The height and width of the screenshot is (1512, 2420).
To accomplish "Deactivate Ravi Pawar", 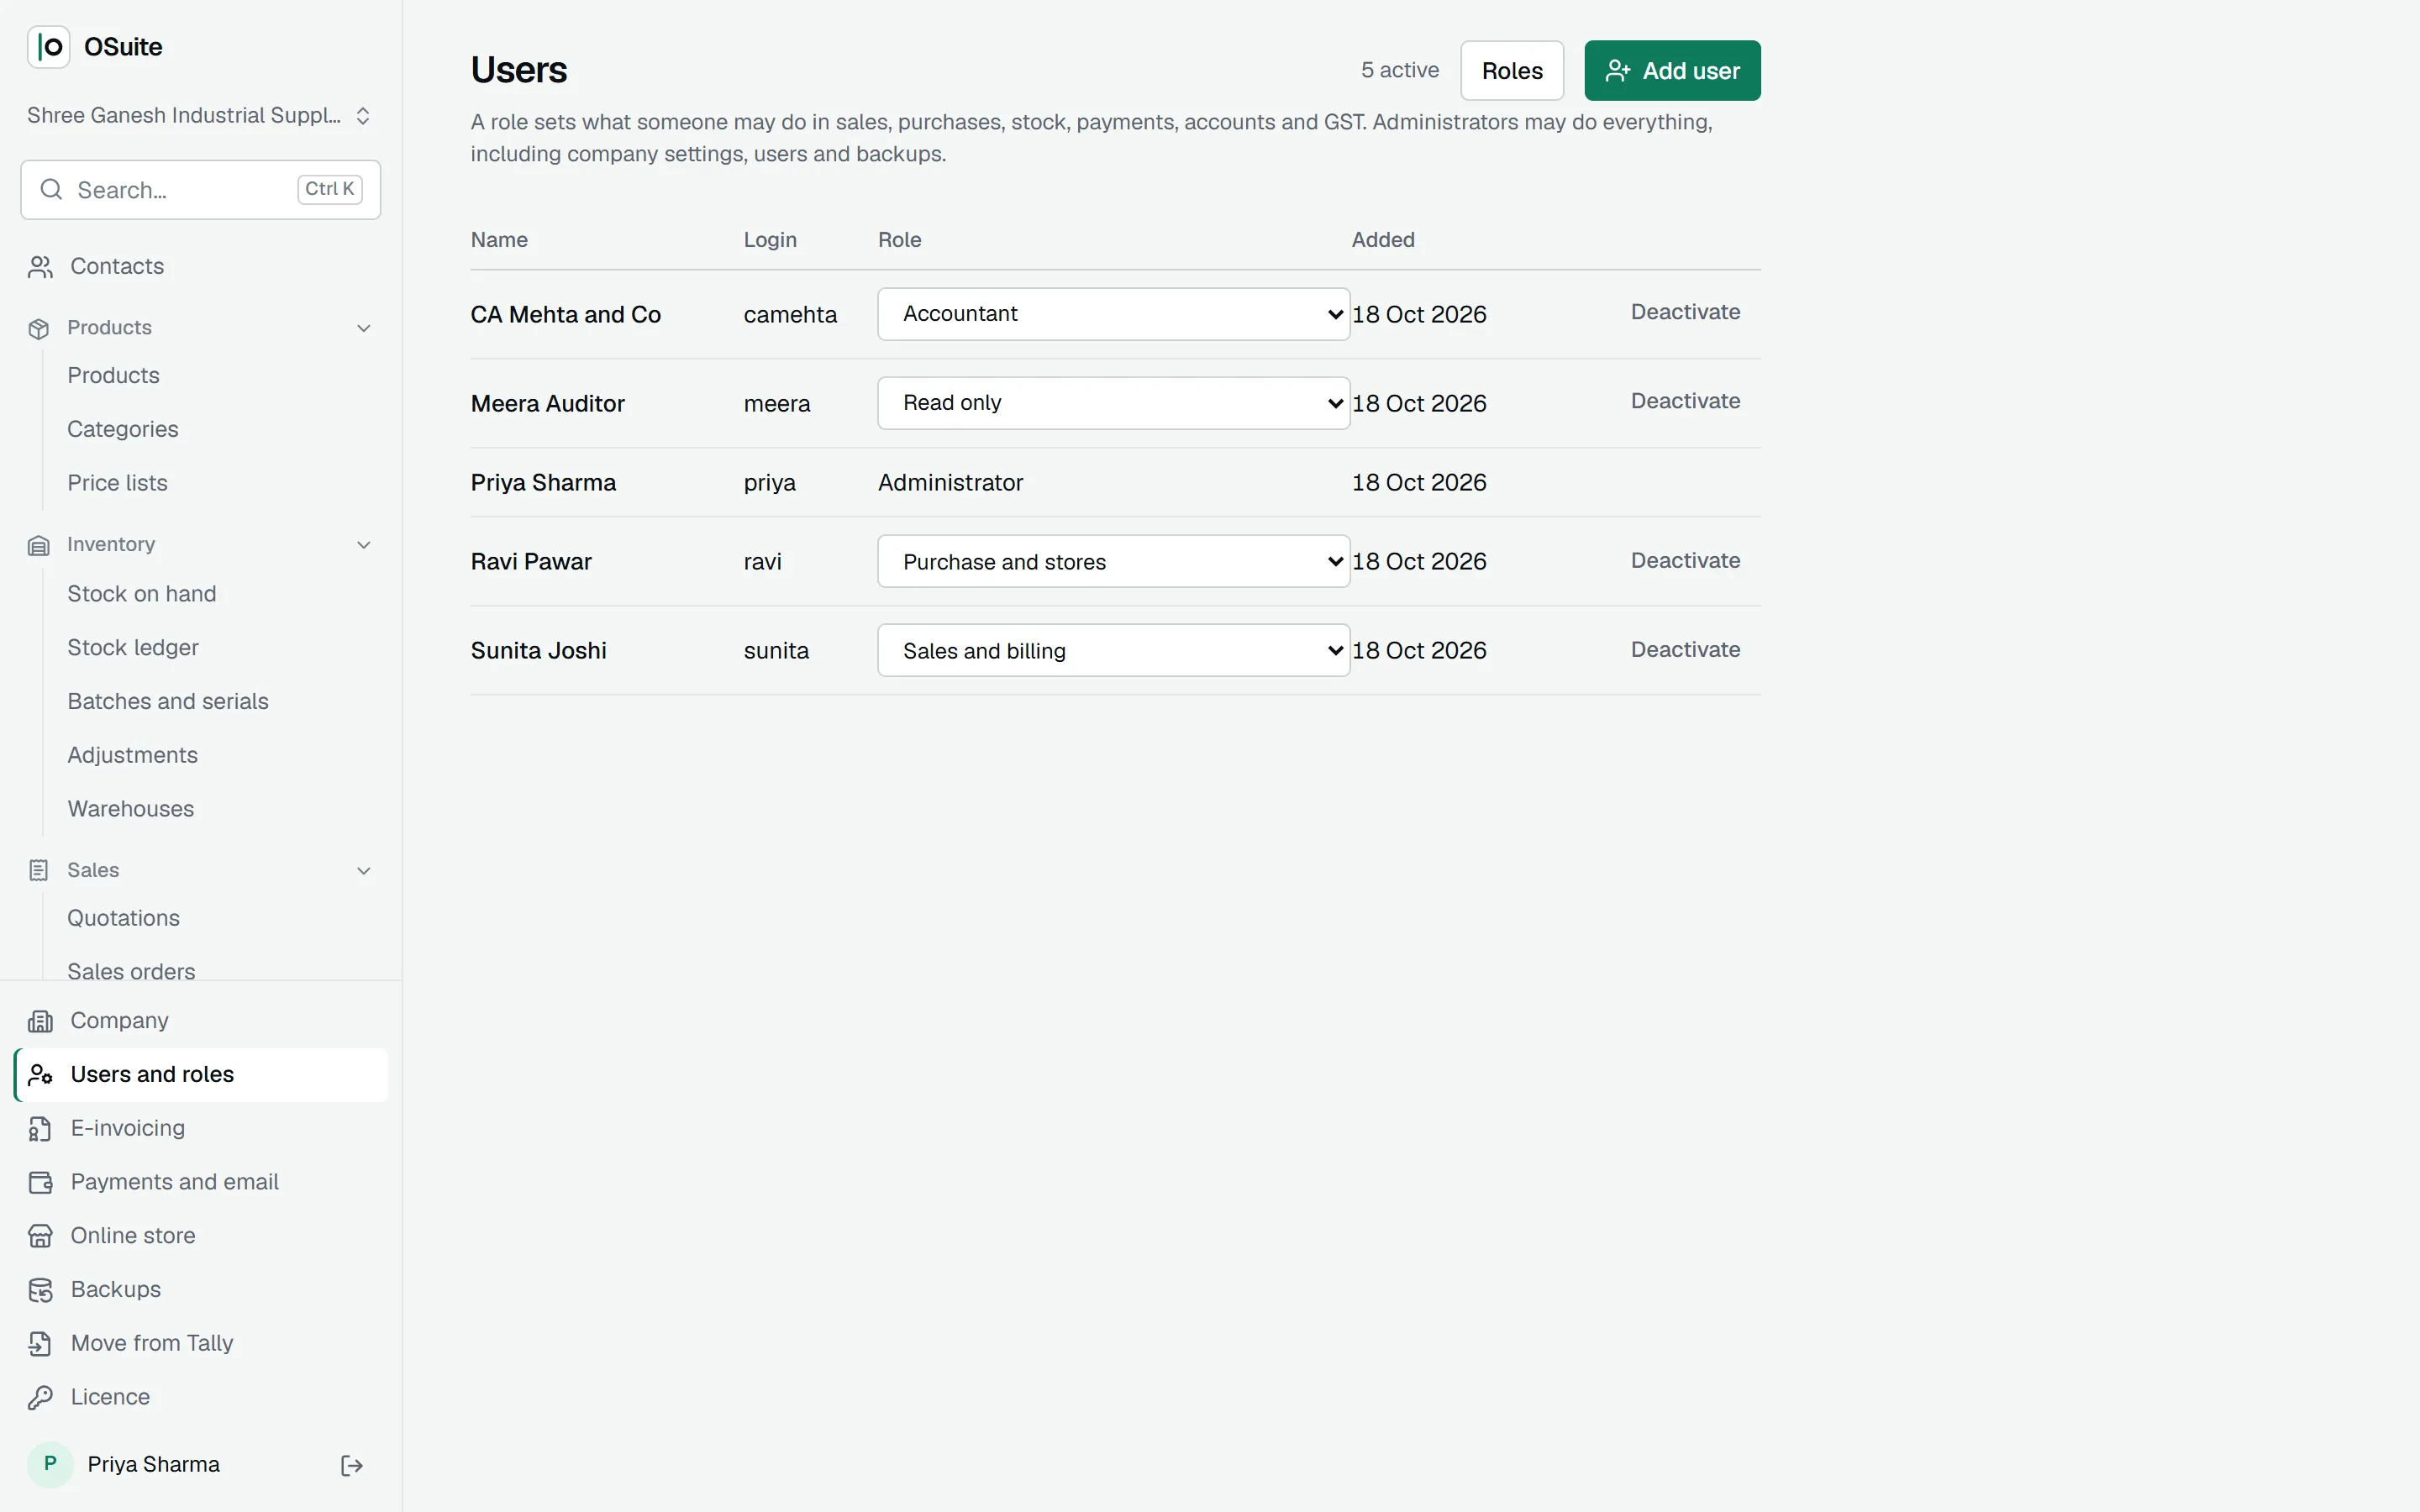I will click(1685, 561).
